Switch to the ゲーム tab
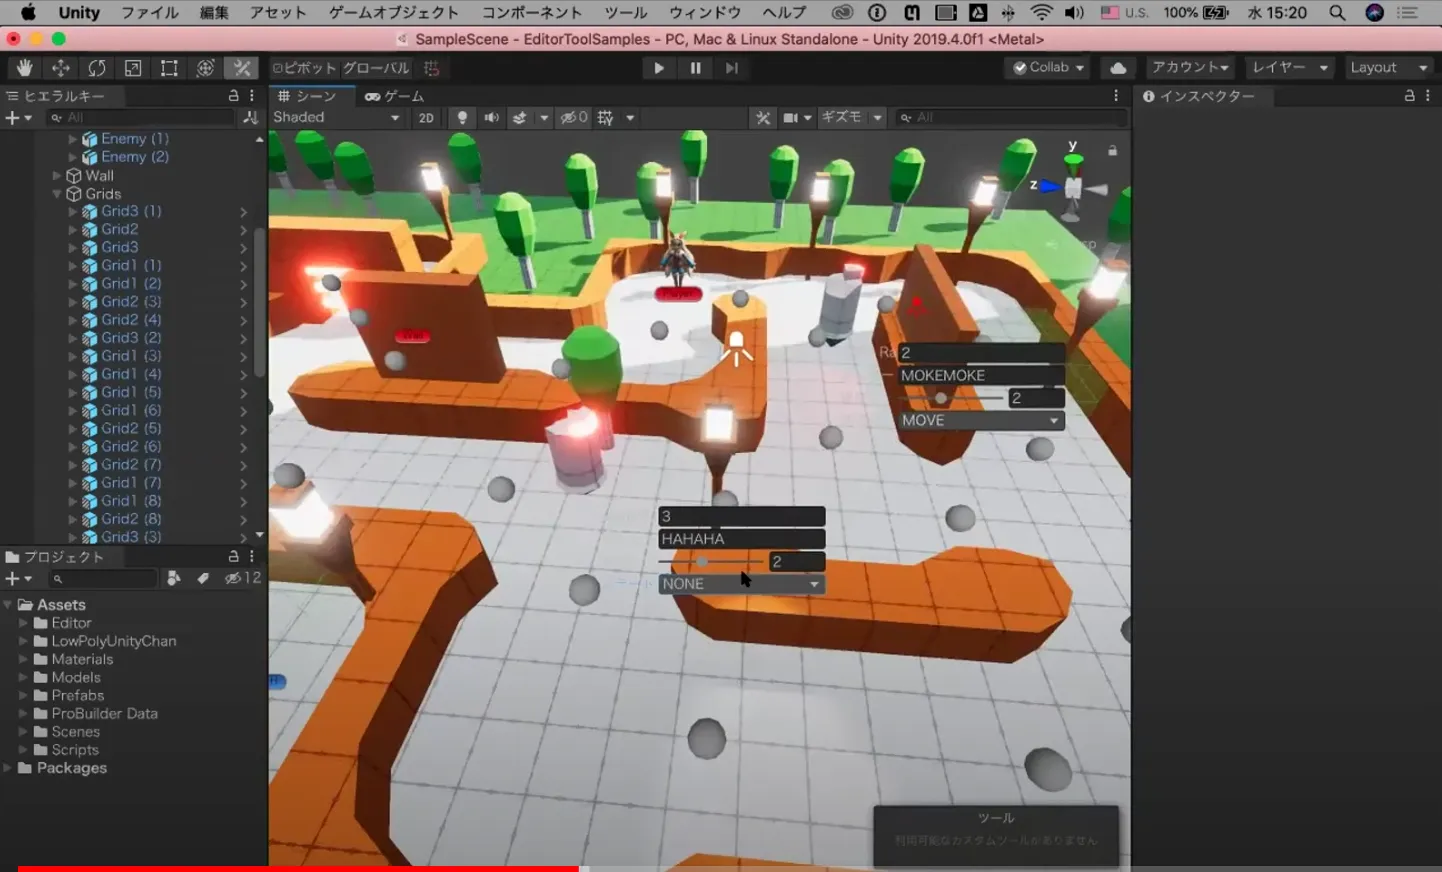 click(396, 96)
